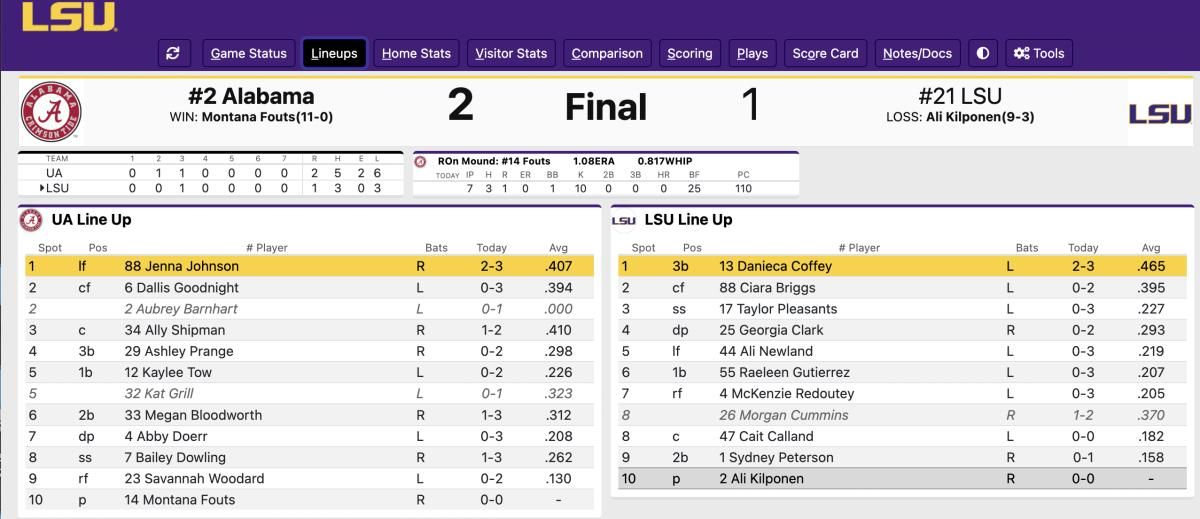Open the Visitor Stats tab

(x=511, y=53)
